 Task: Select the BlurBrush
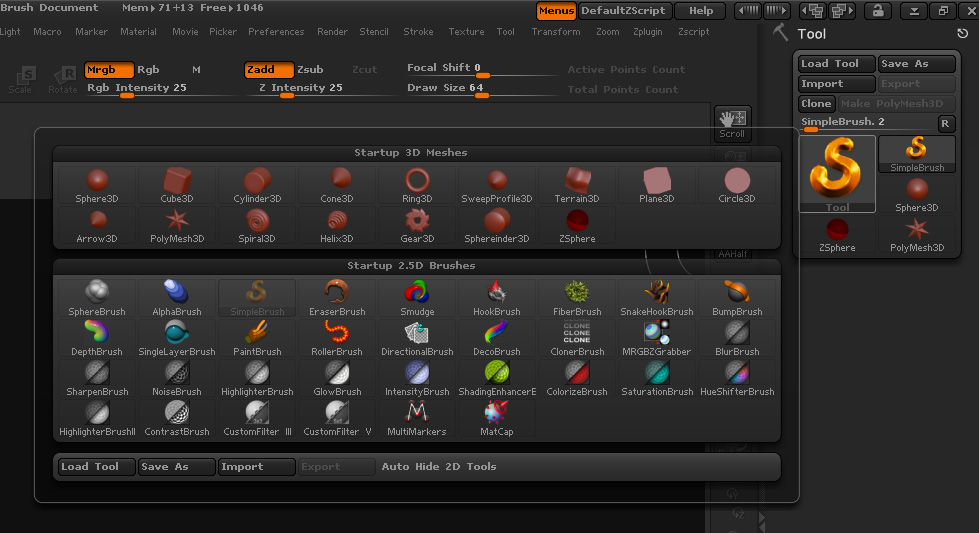(x=736, y=339)
